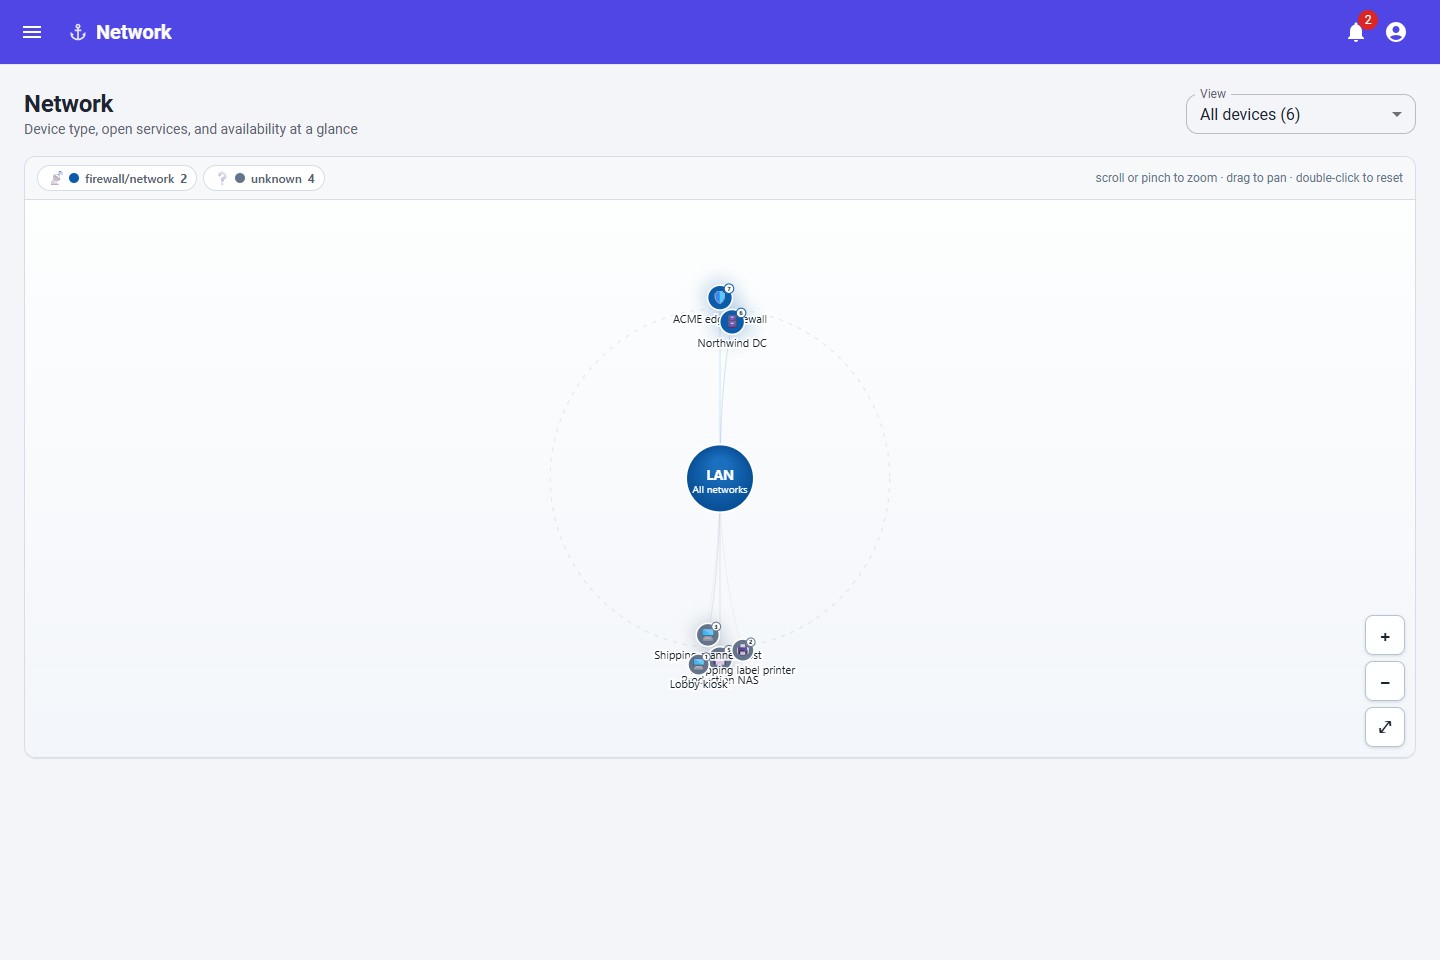Open notifications bell with 2 alerts
Image resolution: width=1440 pixels, height=960 pixels.
[x=1356, y=32]
